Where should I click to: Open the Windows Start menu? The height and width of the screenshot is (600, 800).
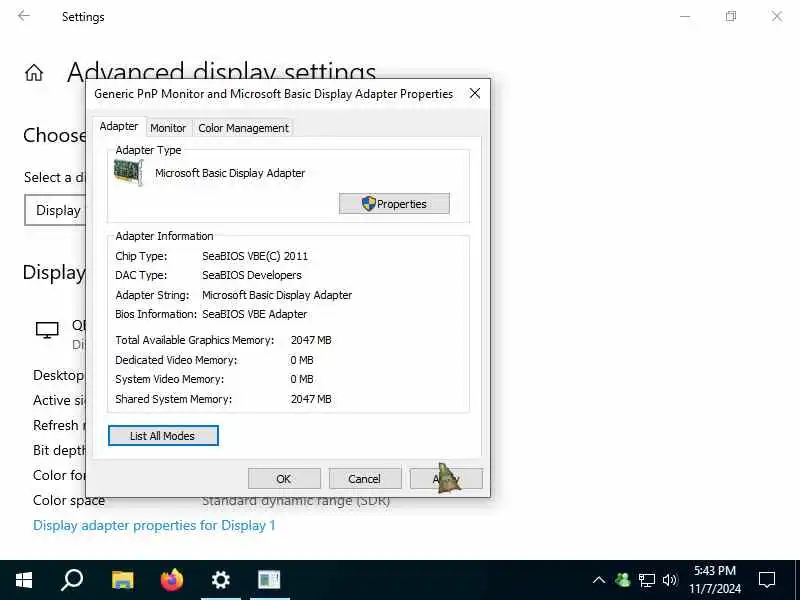pyautogui.click(x=24, y=580)
